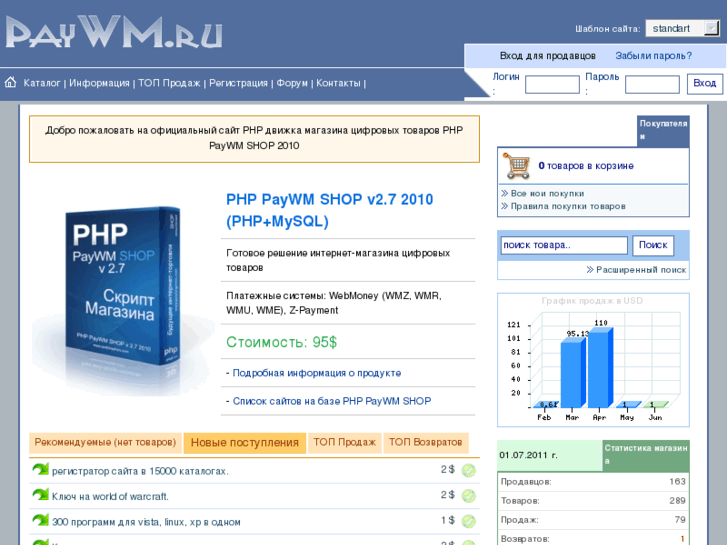The image size is (727, 545).
Task: Click the Mar bar in the sales chart
Action: coord(573,373)
